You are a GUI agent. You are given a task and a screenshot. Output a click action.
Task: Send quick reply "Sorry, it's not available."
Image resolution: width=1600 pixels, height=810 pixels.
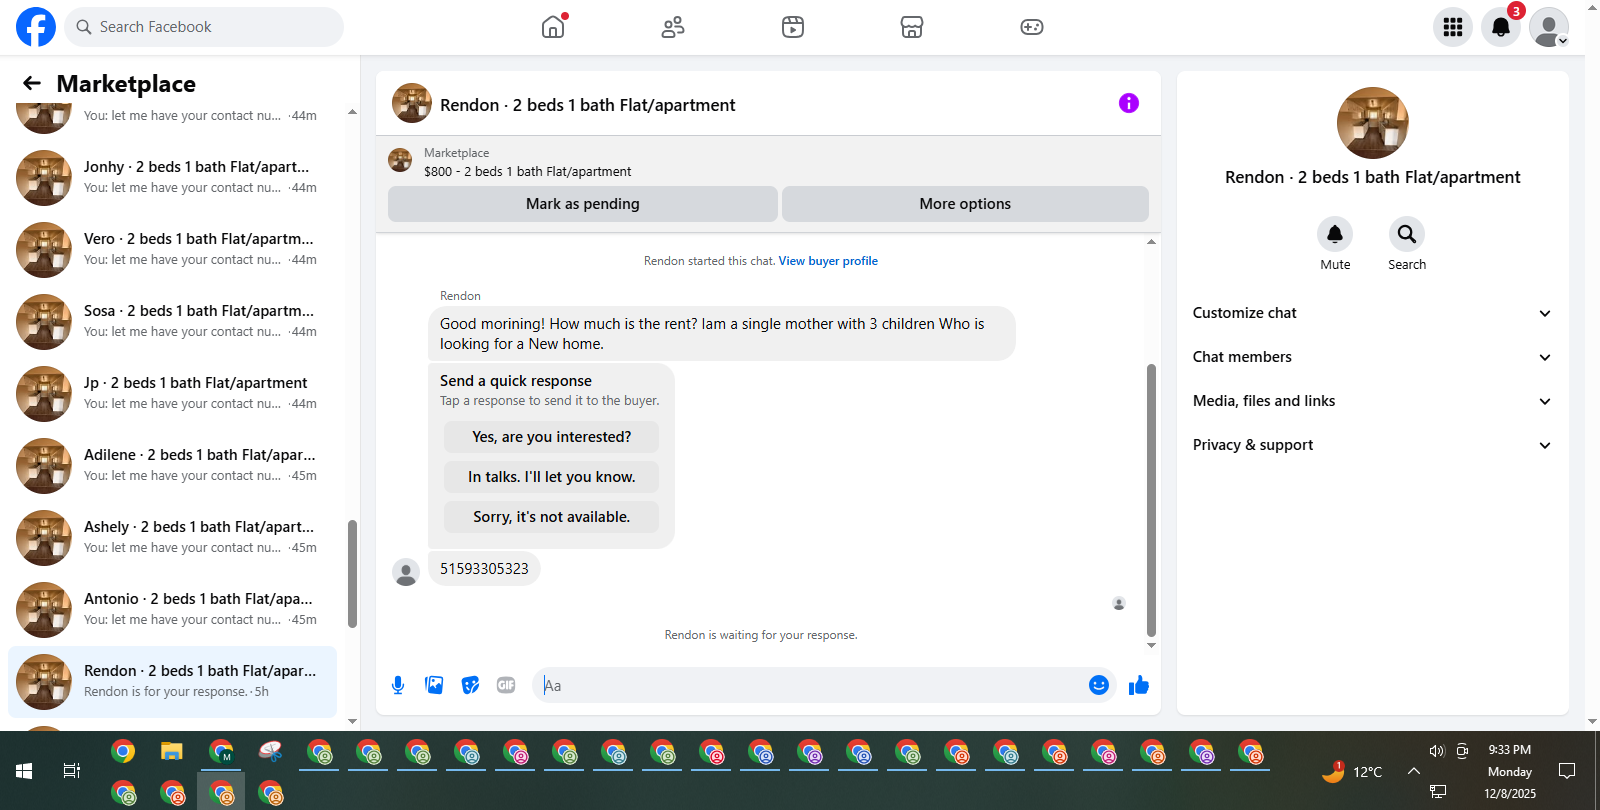[x=551, y=517]
